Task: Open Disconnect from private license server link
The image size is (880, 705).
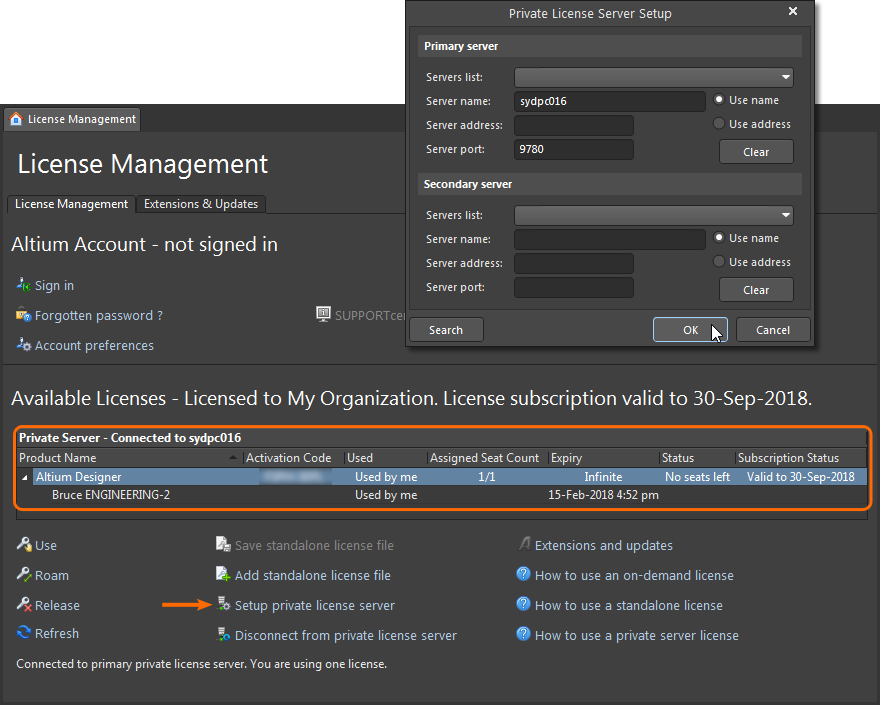Action: (345, 635)
